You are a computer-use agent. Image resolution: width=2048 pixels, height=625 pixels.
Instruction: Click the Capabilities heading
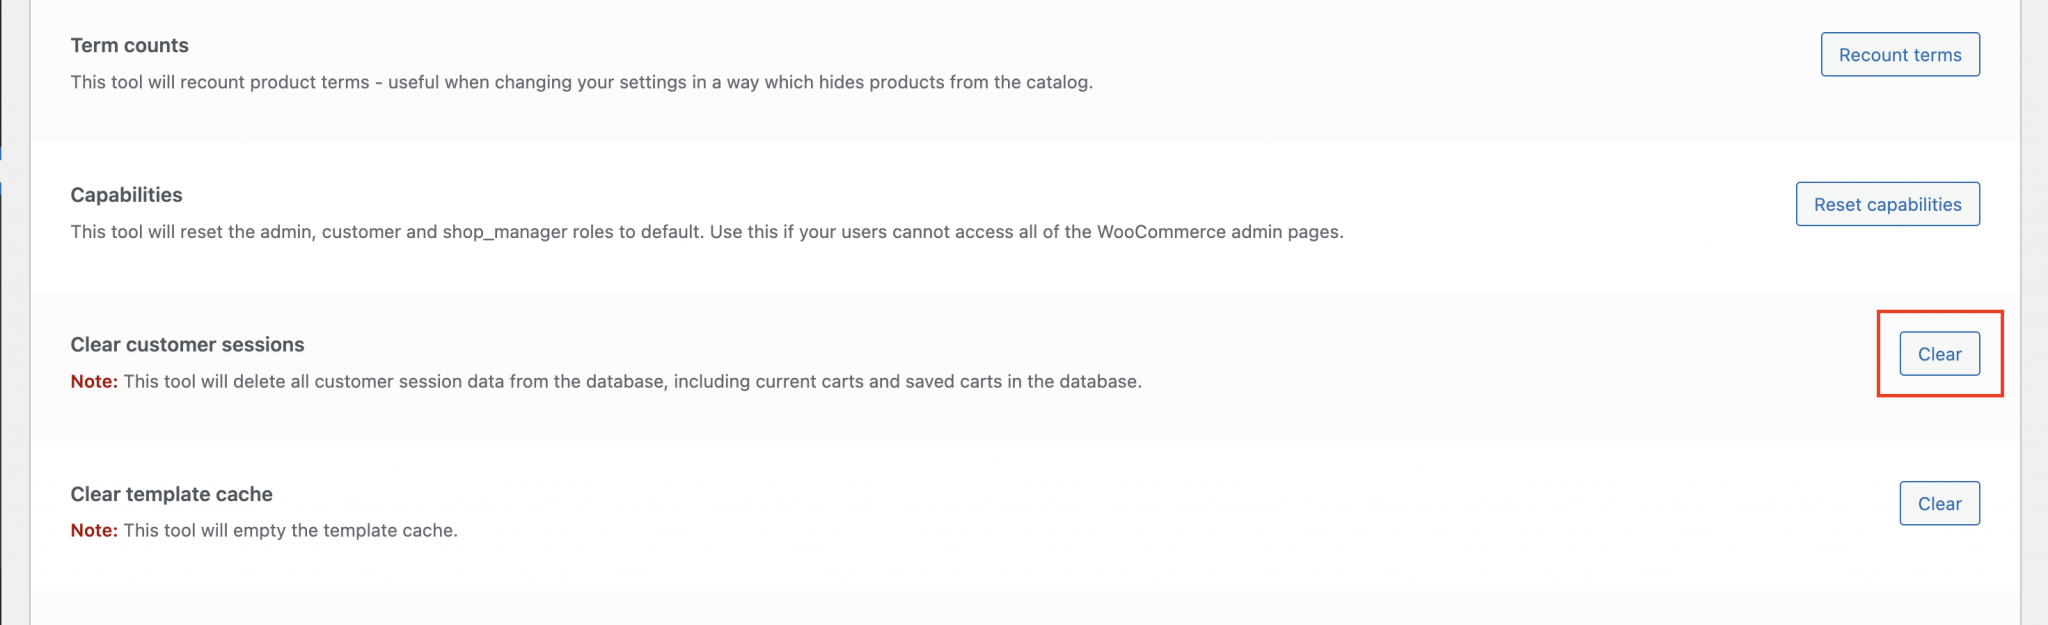pos(126,195)
